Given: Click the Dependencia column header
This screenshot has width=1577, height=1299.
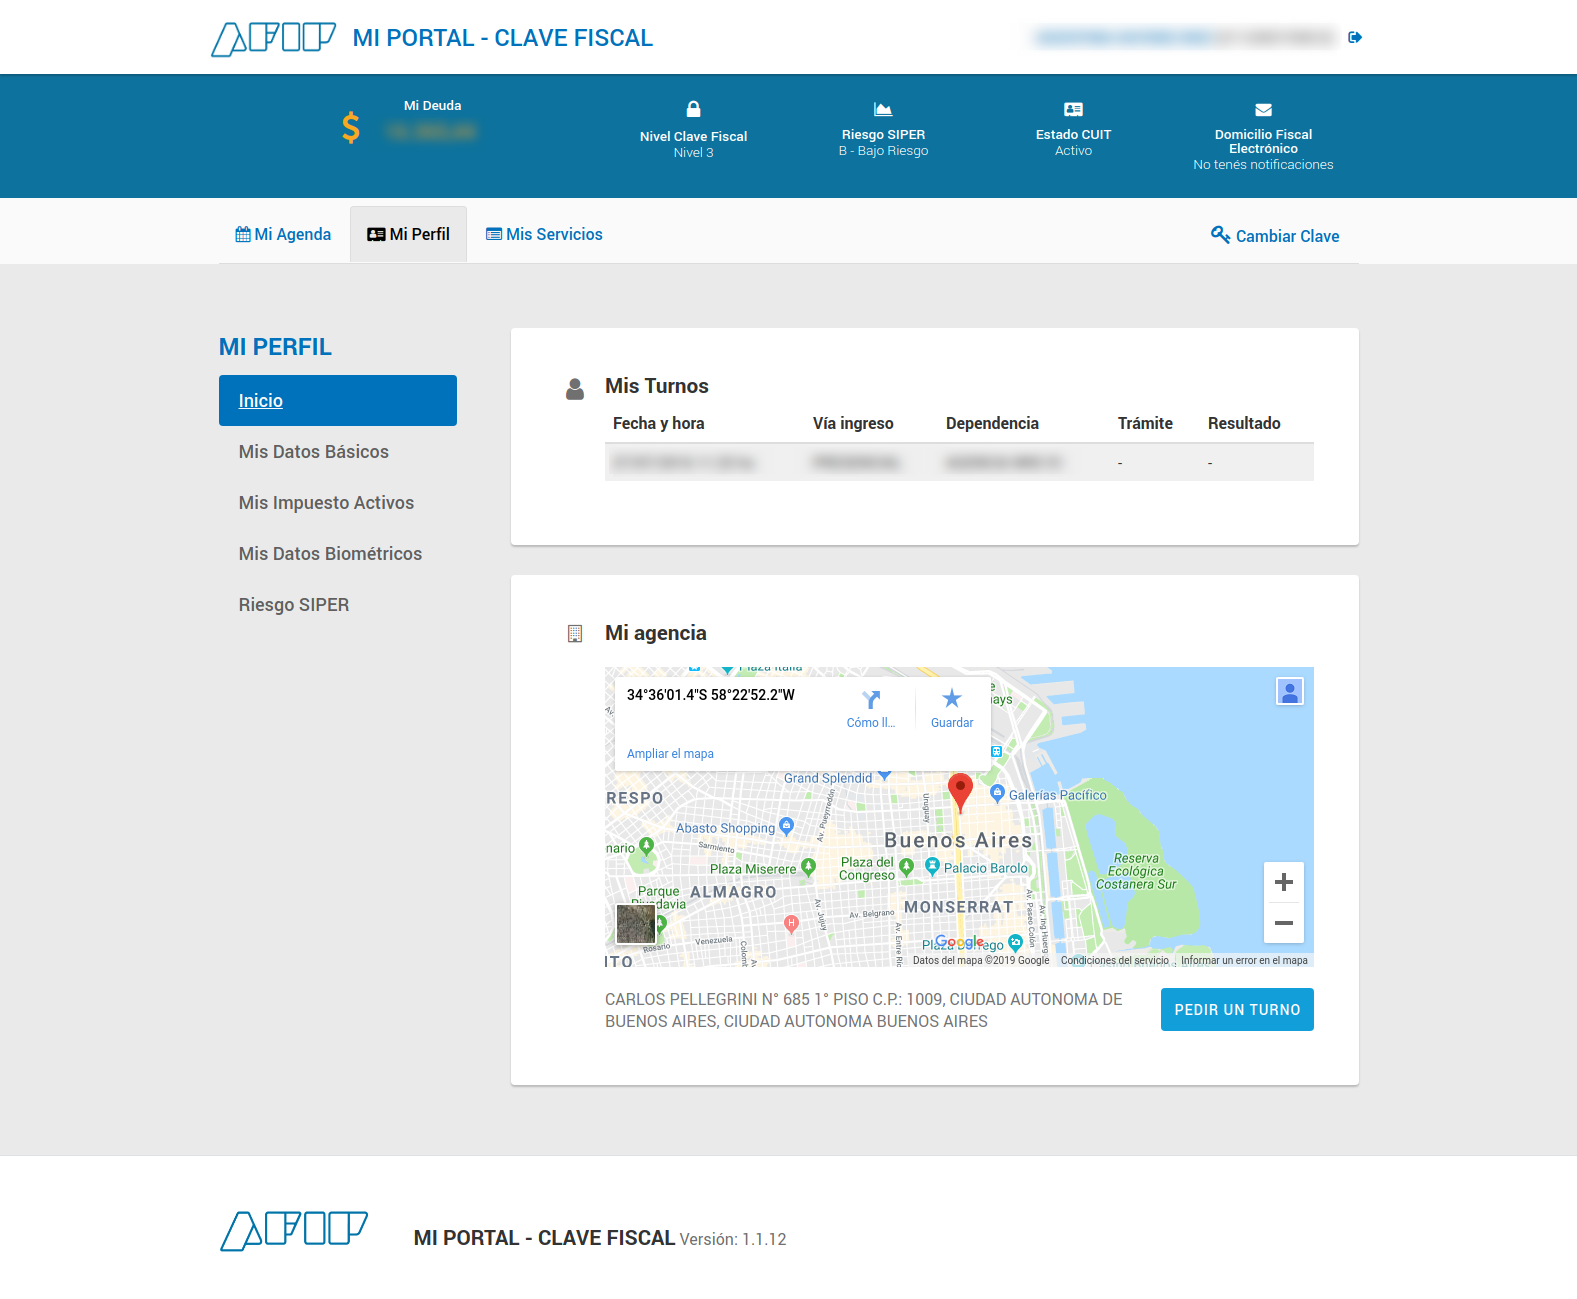Looking at the screenshot, I should tap(992, 423).
